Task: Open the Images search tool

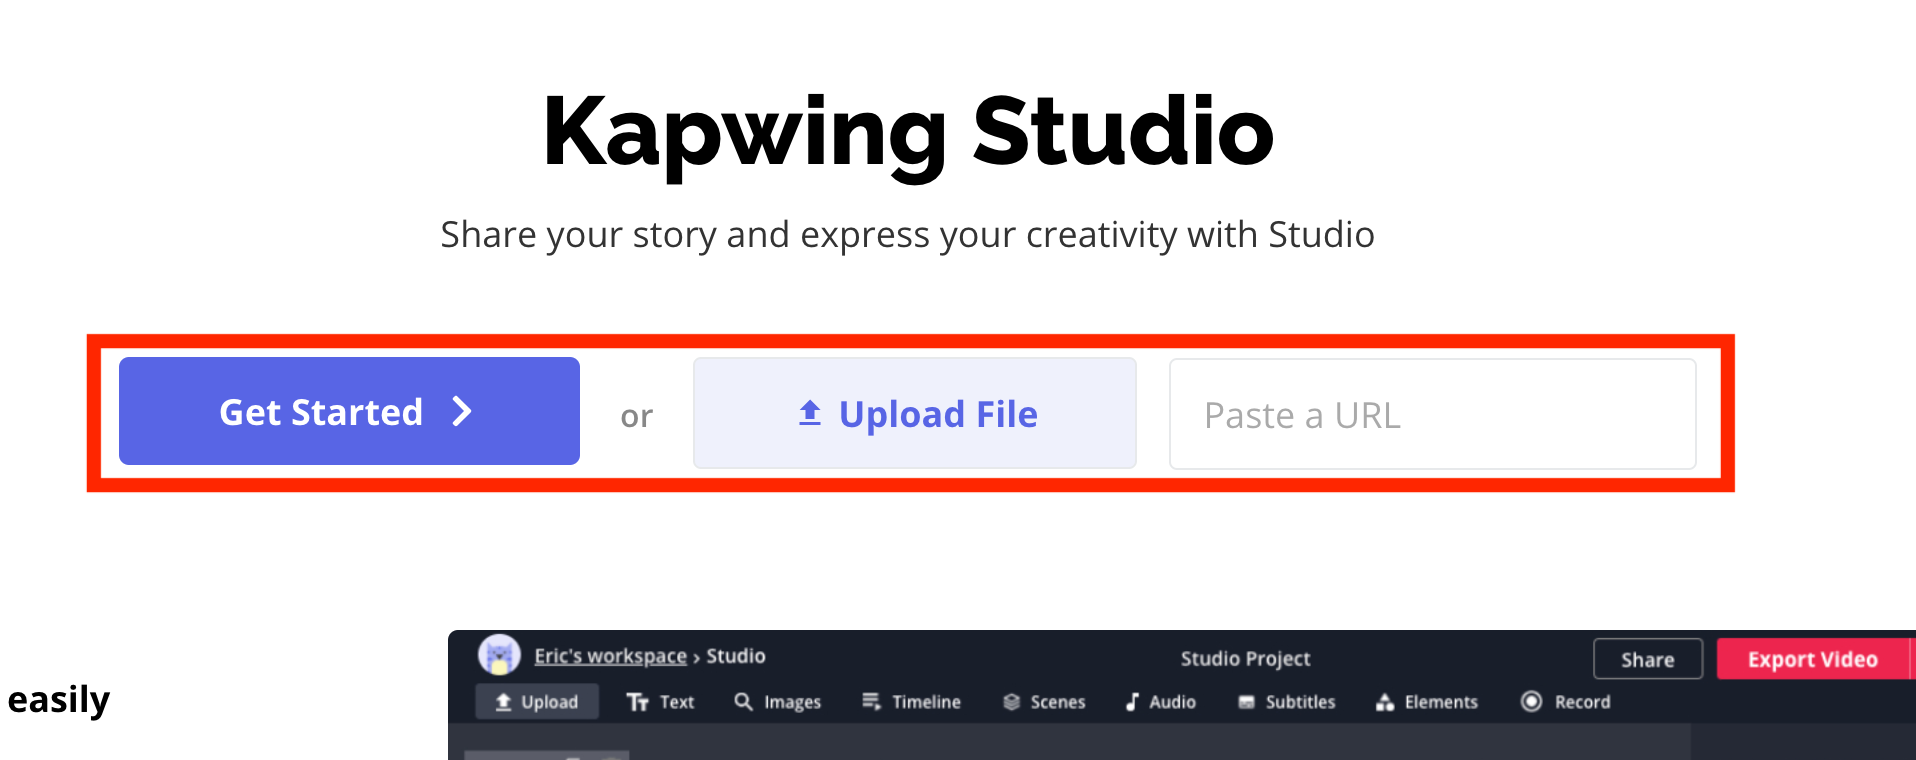Action: coord(778,702)
